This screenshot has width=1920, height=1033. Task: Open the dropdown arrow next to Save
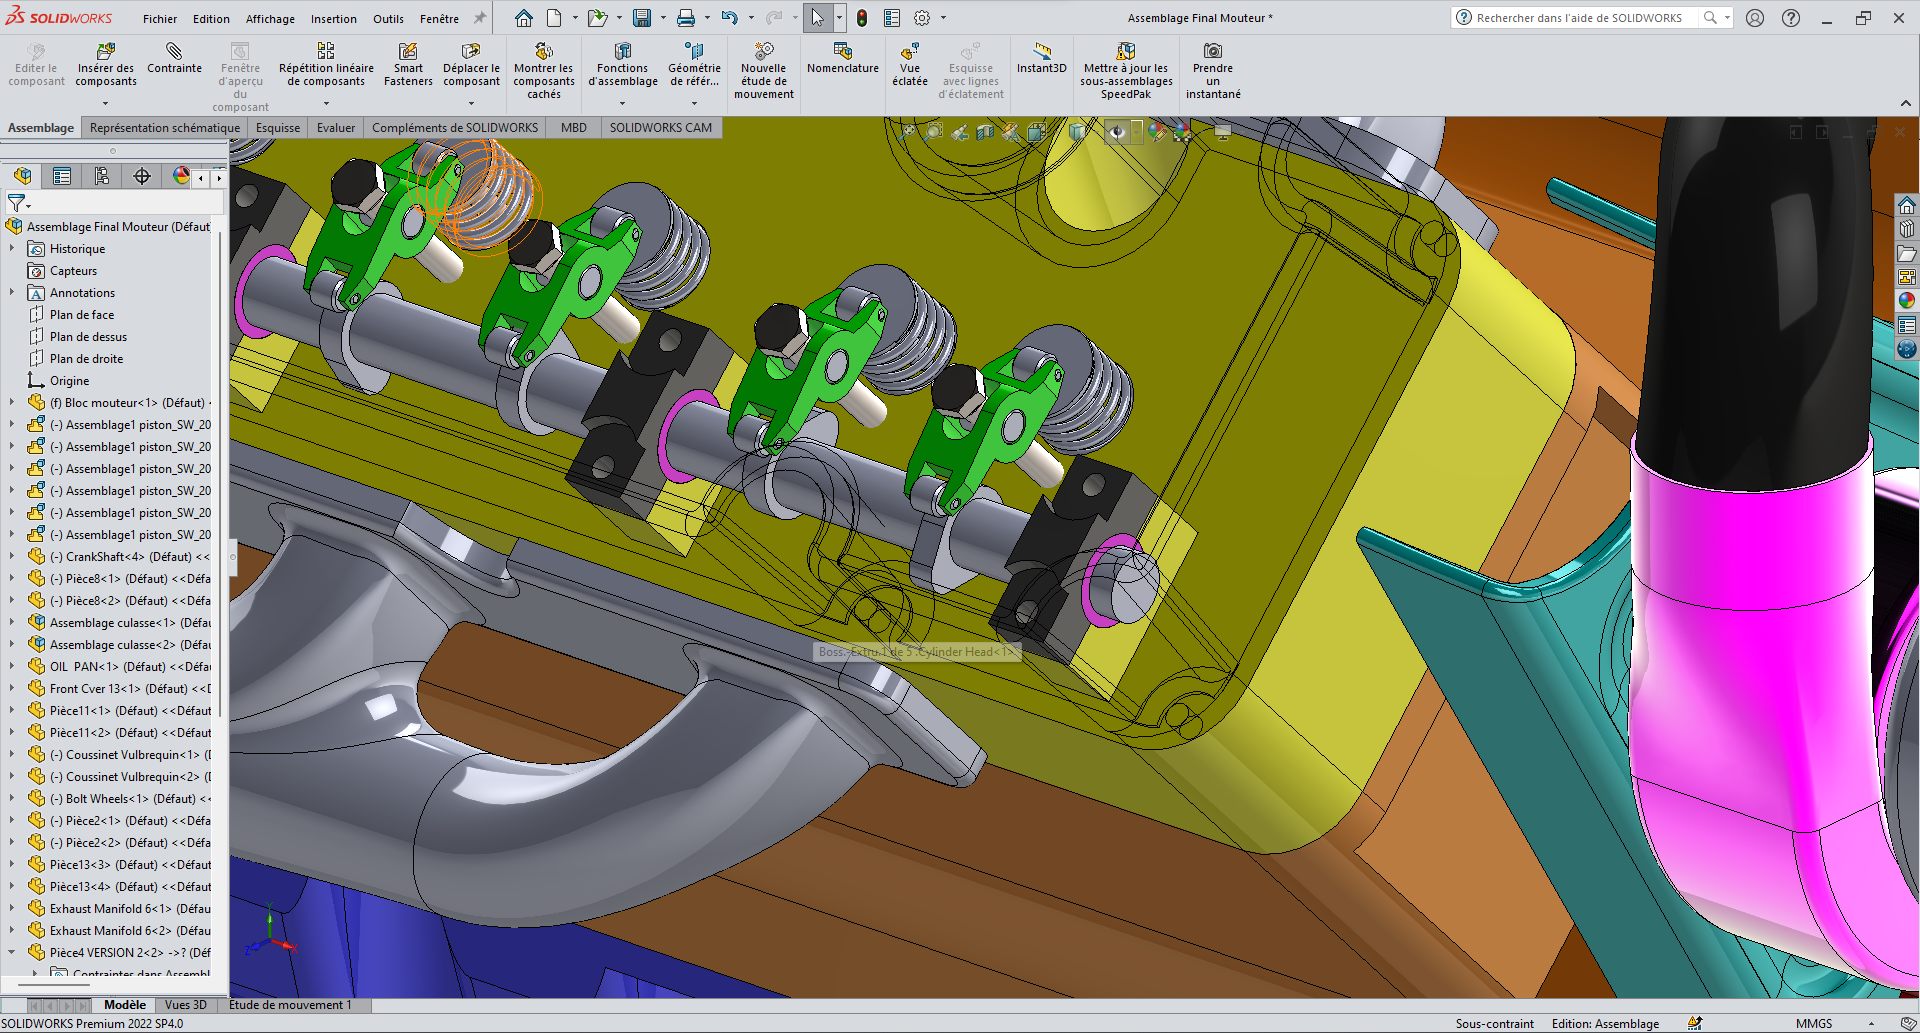[x=663, y=18]
